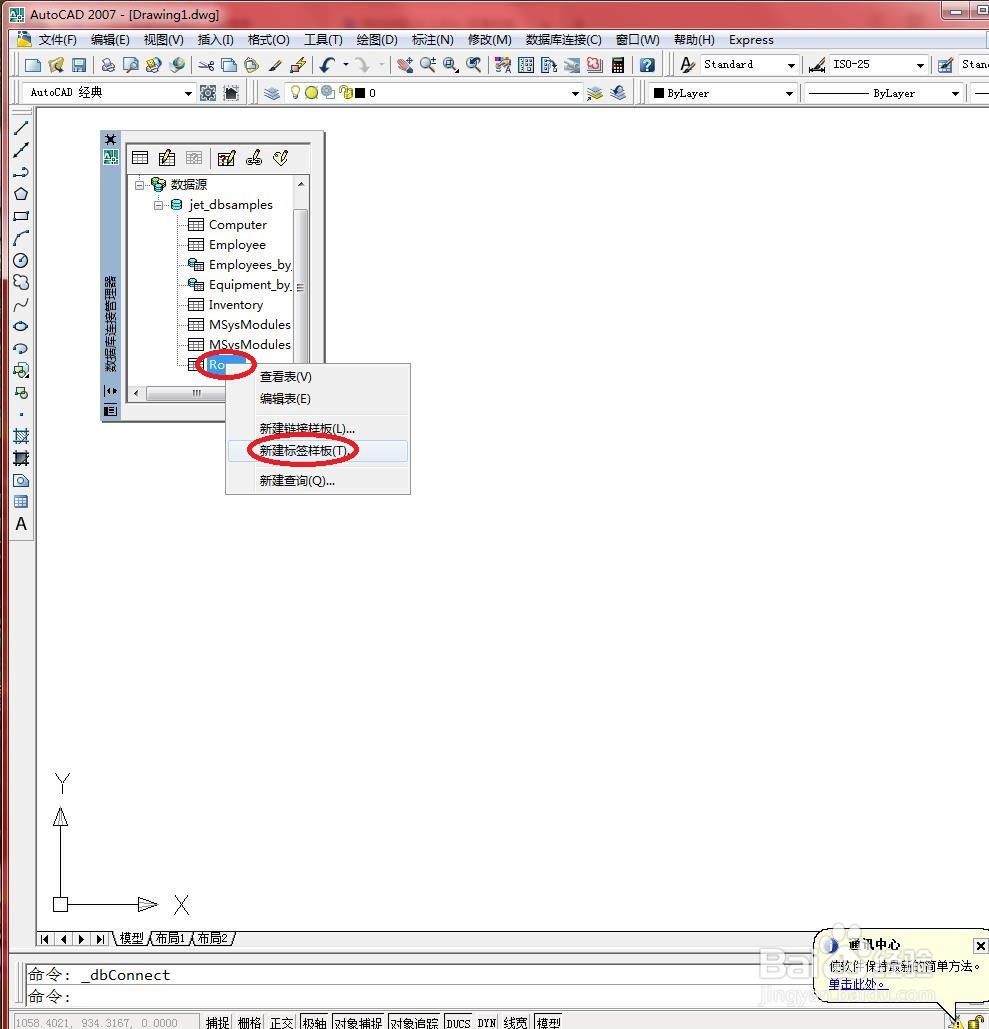Screen dimensions: 989x1029
Task: Open the ByLayer linetype dropdown
Action: click(955, 93)
